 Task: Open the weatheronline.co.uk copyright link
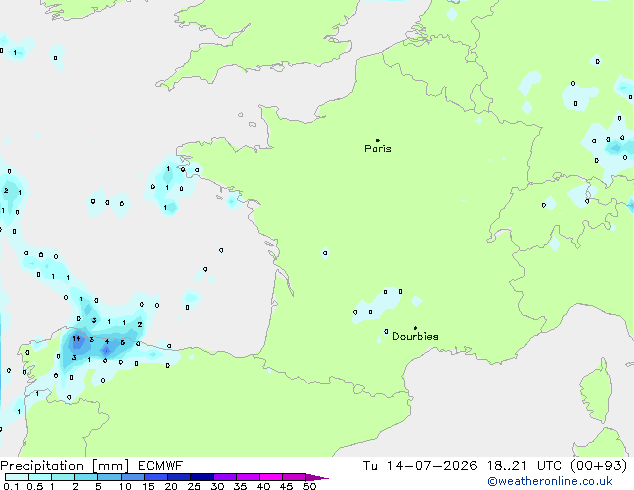550,481
